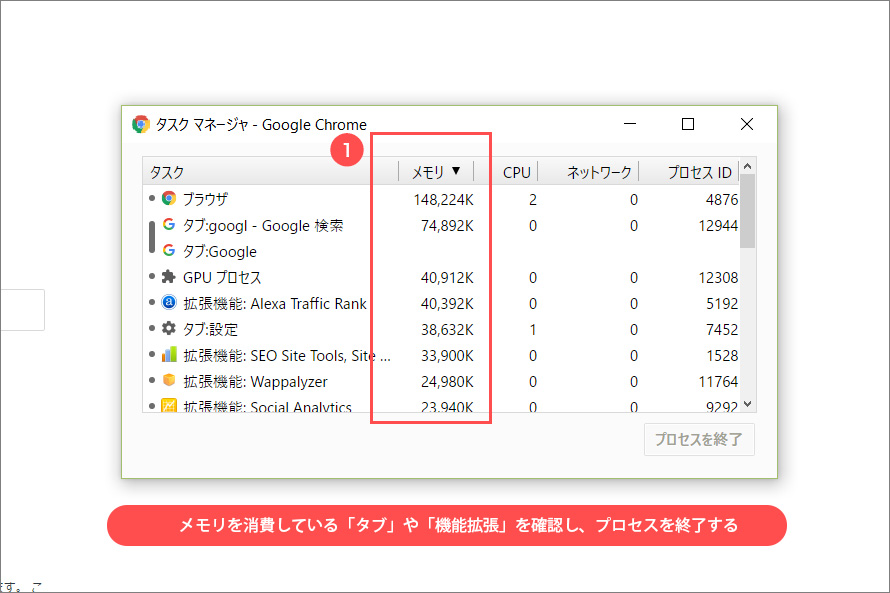Select the タブ:googl - Google 検索 row
The width and height of the screenshot is (890, 593).
441,225
